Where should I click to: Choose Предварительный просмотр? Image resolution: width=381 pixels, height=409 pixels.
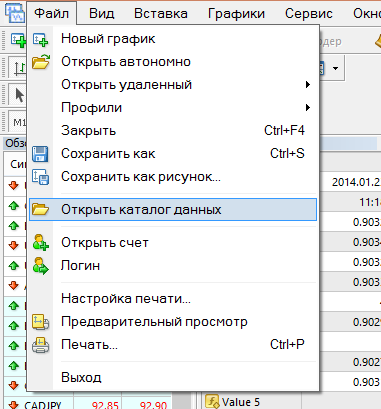pos(173,322)
